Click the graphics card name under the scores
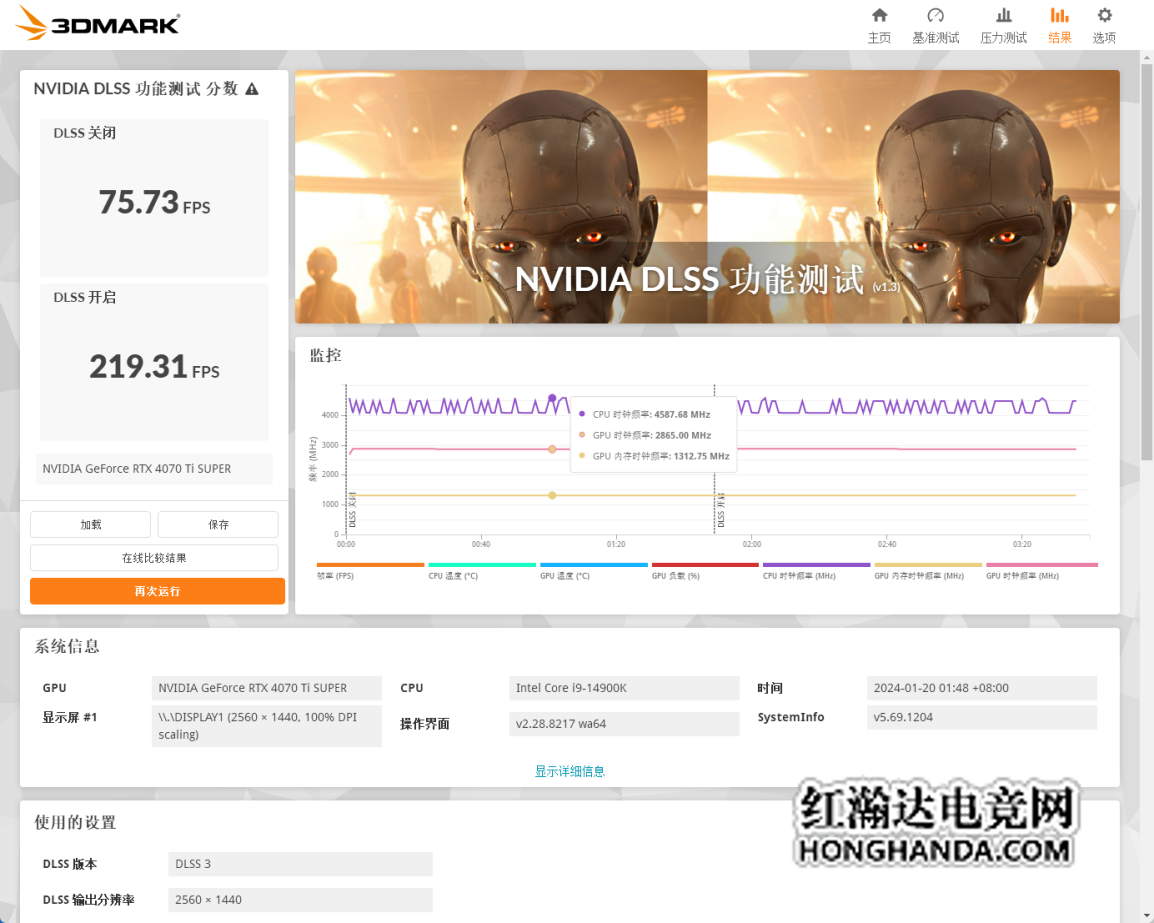Screen dimensions: 1154x923 pyautogui.click(x=154, y=469)
